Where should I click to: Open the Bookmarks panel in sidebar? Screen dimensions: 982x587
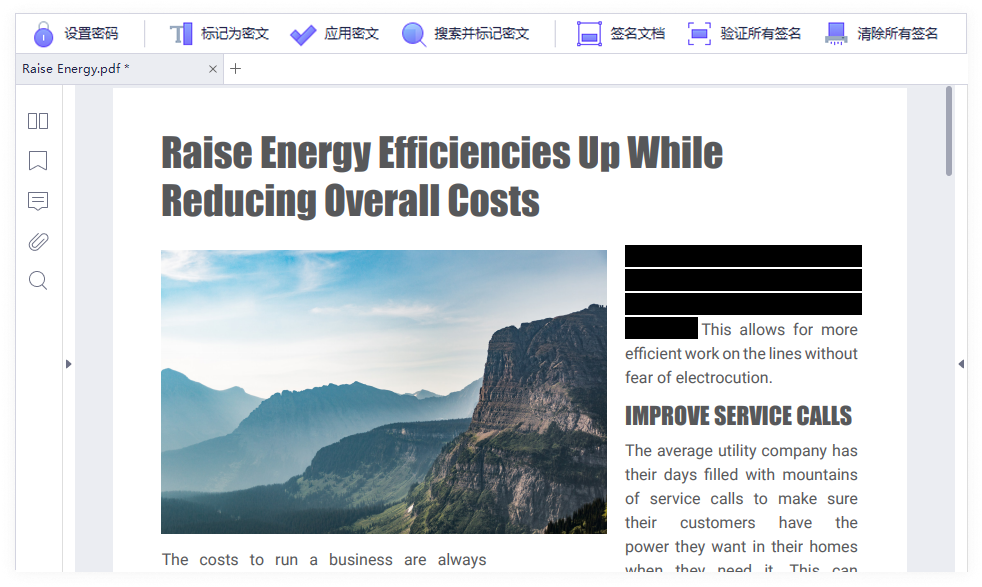pyautogui.click(x=38, y=161)
